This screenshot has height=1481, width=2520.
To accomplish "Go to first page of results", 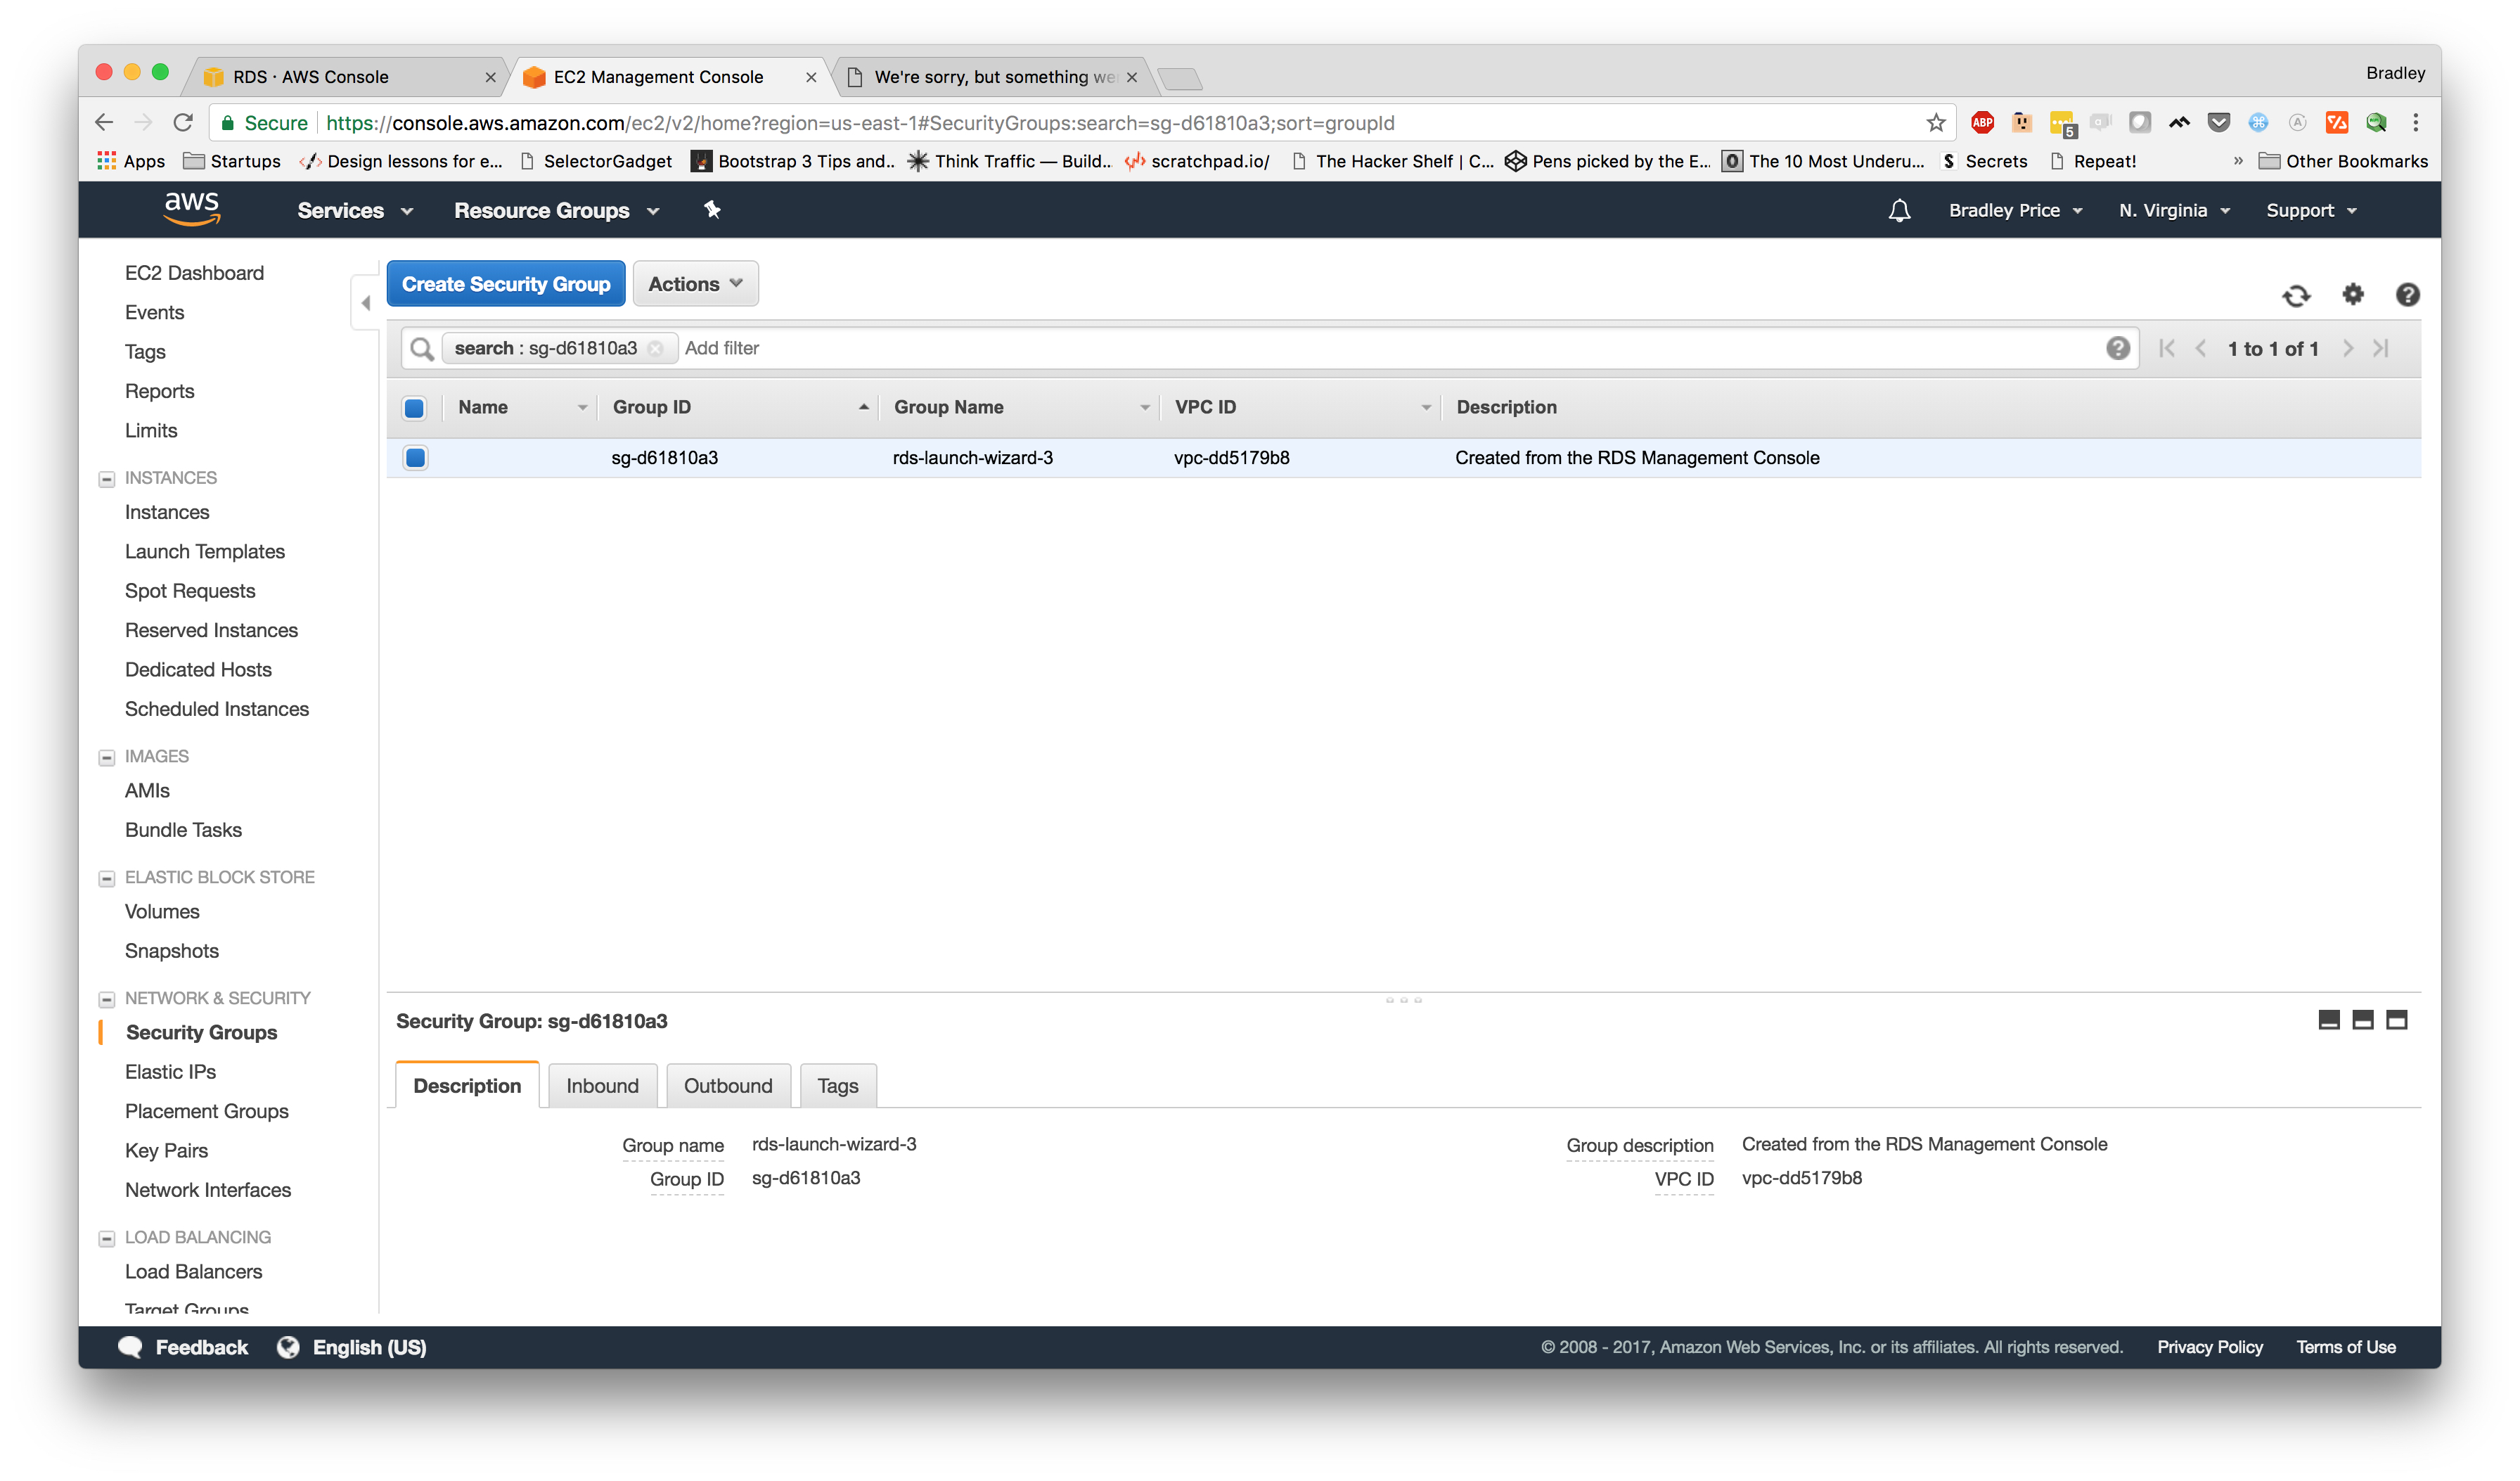I will 2166,348.
